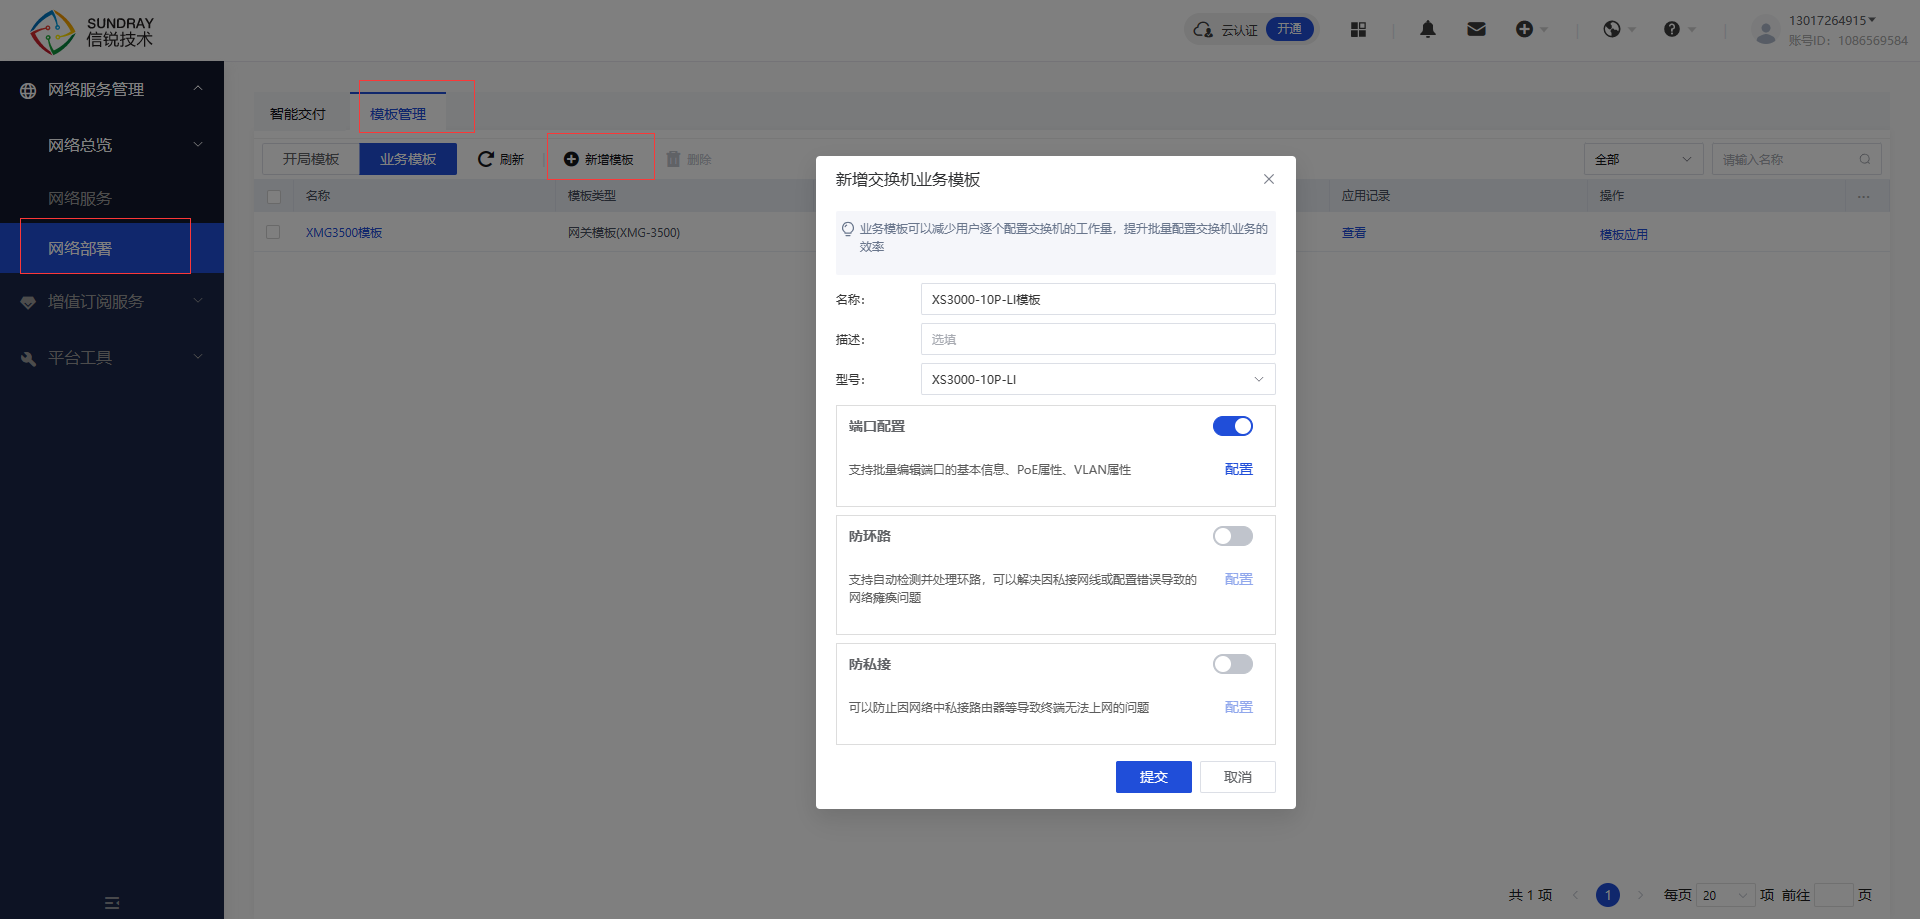The image size is (1920, 919).
Task: Disable the 端口配置 toggle switch
Action: (x=1232, y=426)
